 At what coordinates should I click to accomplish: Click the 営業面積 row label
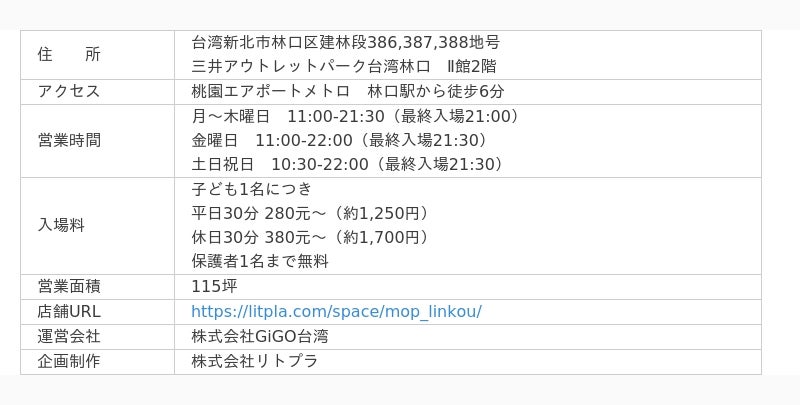[69, 286]
